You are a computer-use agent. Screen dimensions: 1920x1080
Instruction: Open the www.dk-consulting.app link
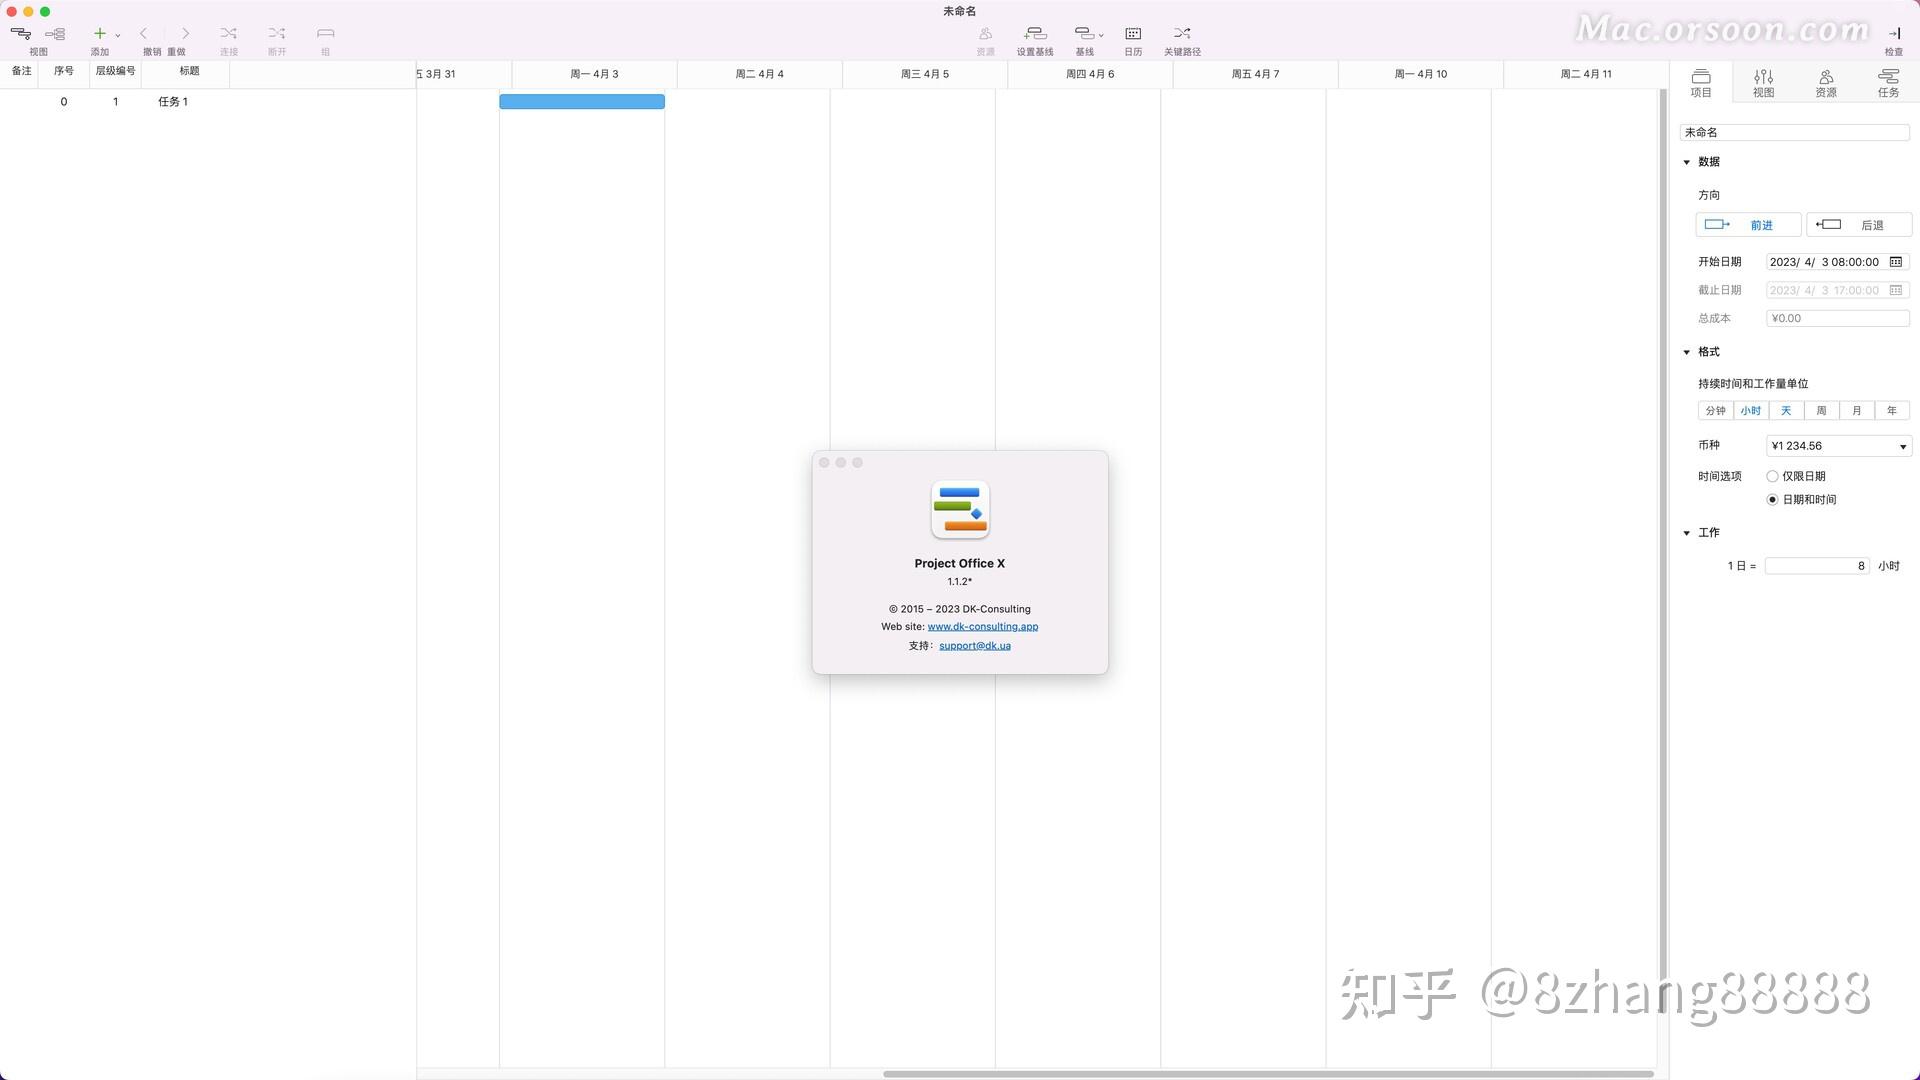(982, 626)
